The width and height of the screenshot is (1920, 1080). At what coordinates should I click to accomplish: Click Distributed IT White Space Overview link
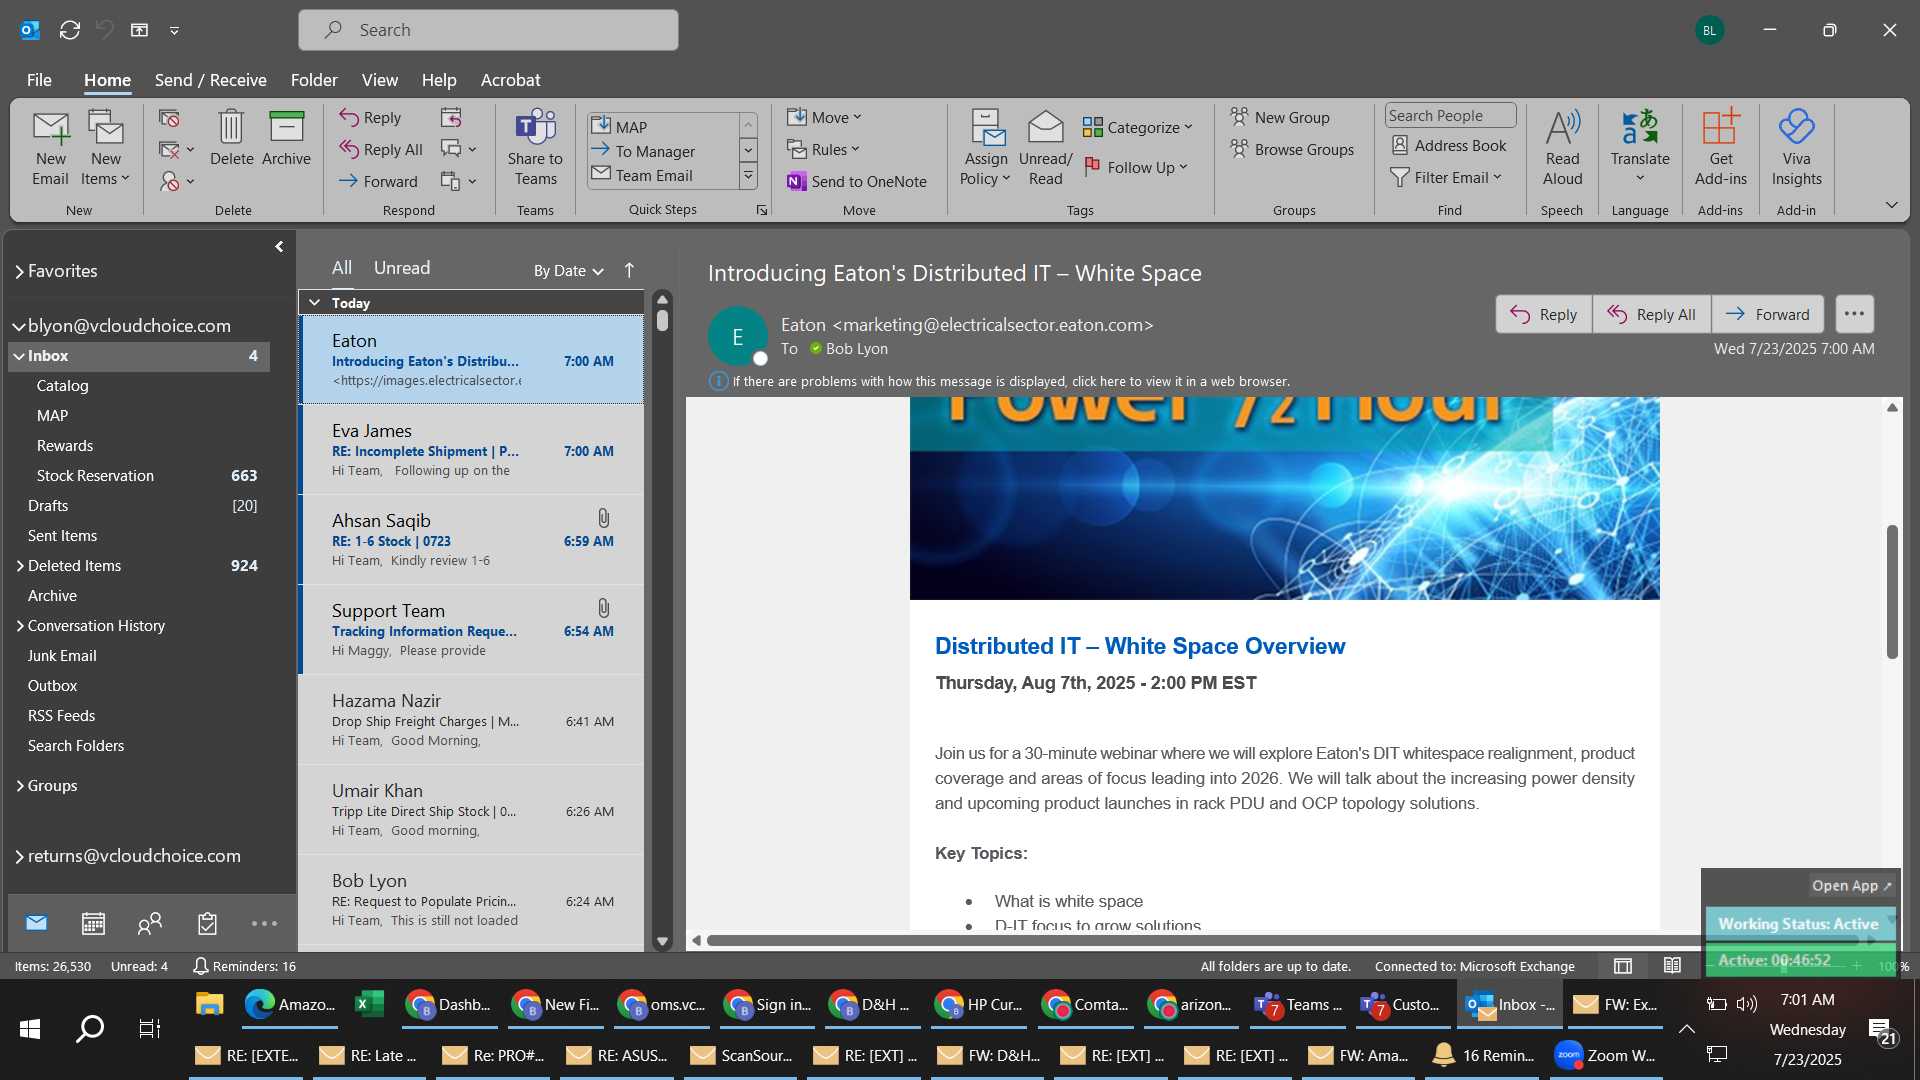tap(1140, 646)
